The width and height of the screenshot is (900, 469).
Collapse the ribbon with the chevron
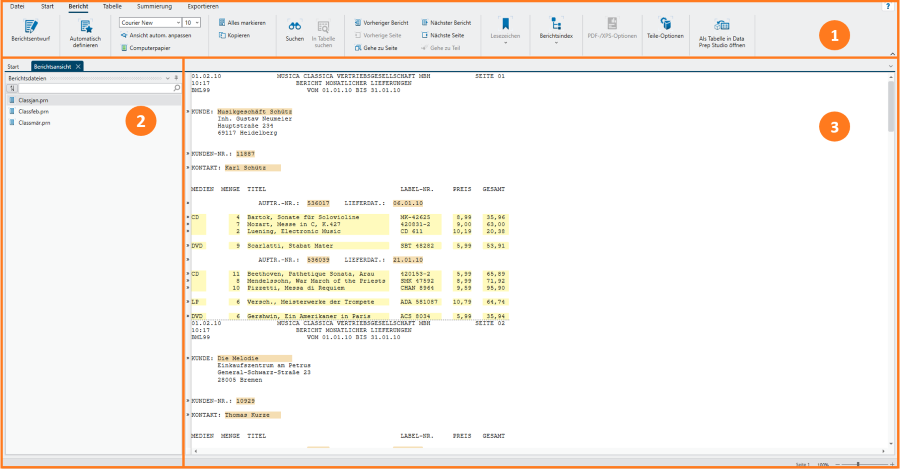(893, 53)
